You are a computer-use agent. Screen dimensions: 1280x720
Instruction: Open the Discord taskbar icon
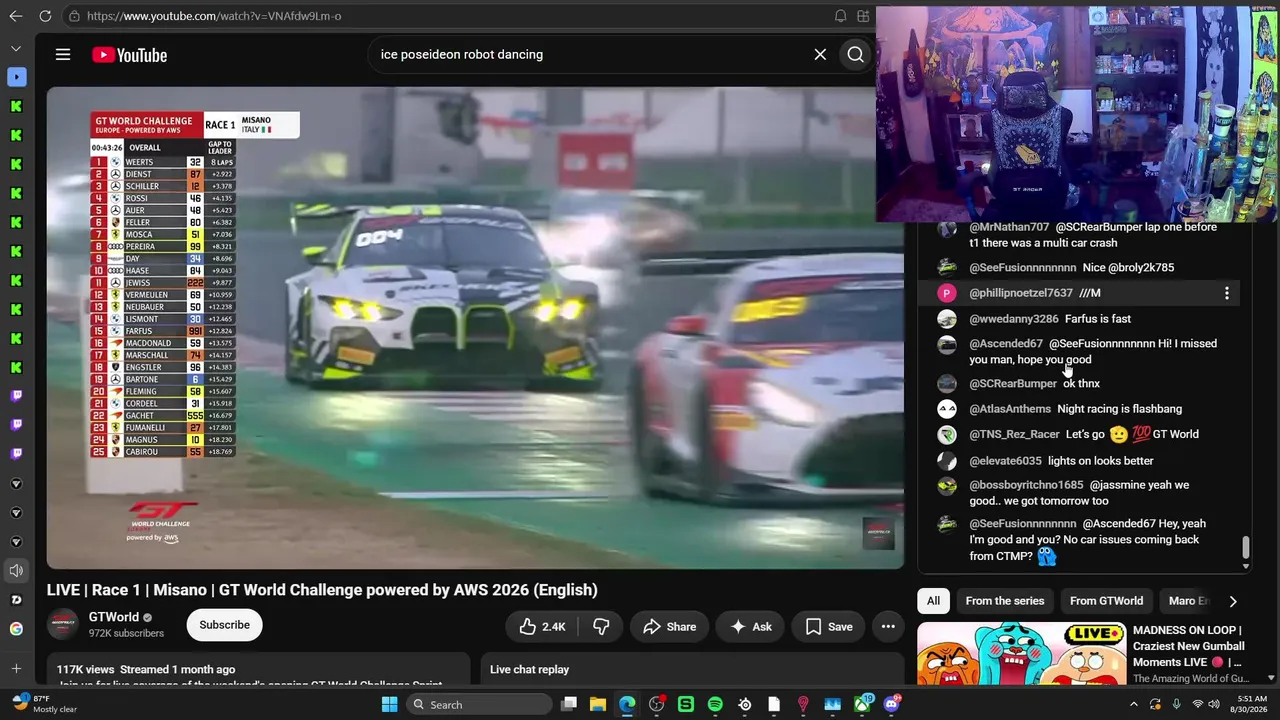[x=891, y=704]
